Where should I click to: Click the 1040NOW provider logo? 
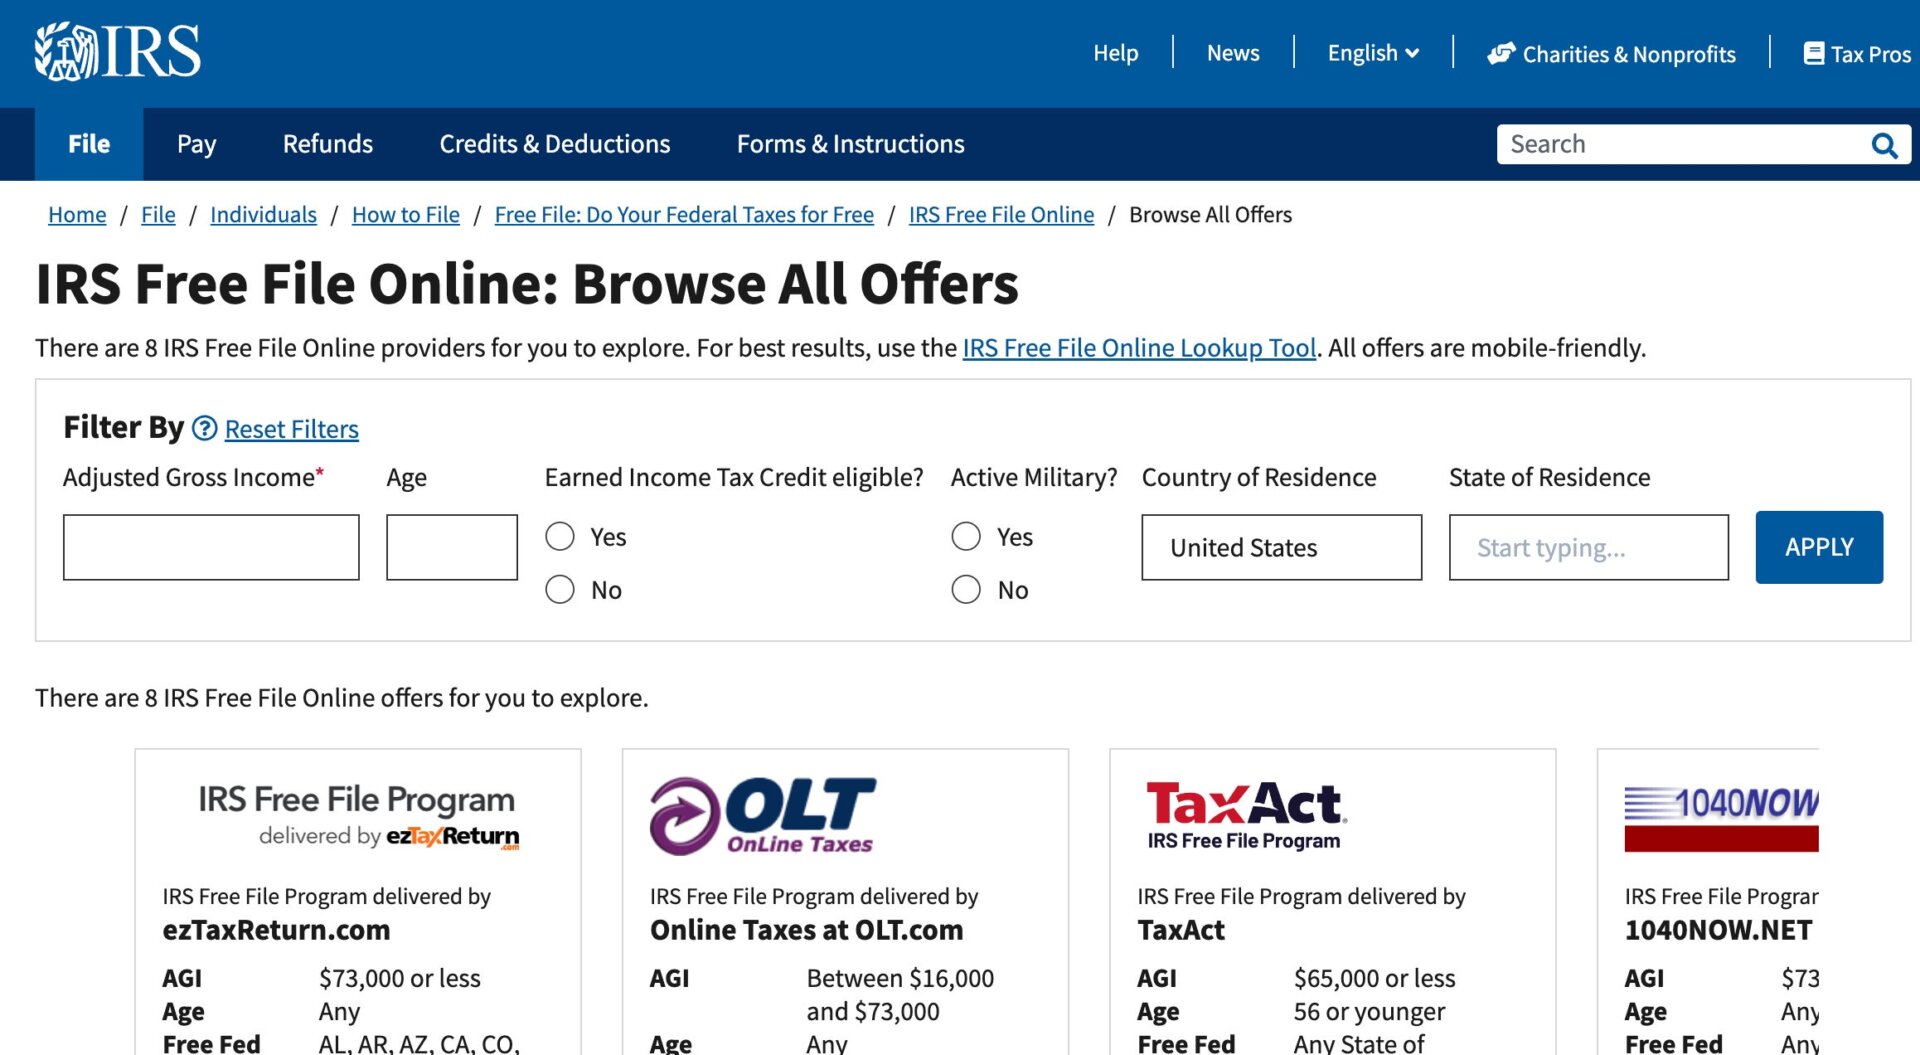tap(1721, 817)
